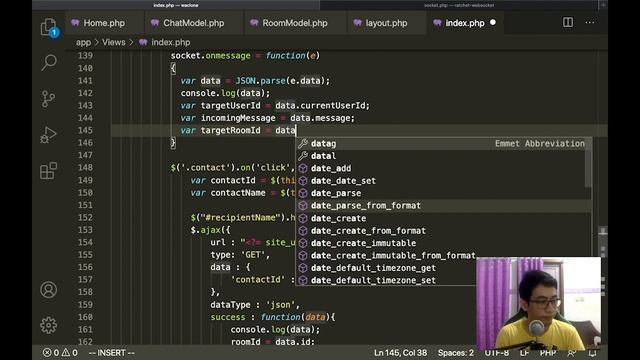The image size is (640, 360).
Task: Change the PHP language mode
Action: pyautogui.click(x=548, y=353)
